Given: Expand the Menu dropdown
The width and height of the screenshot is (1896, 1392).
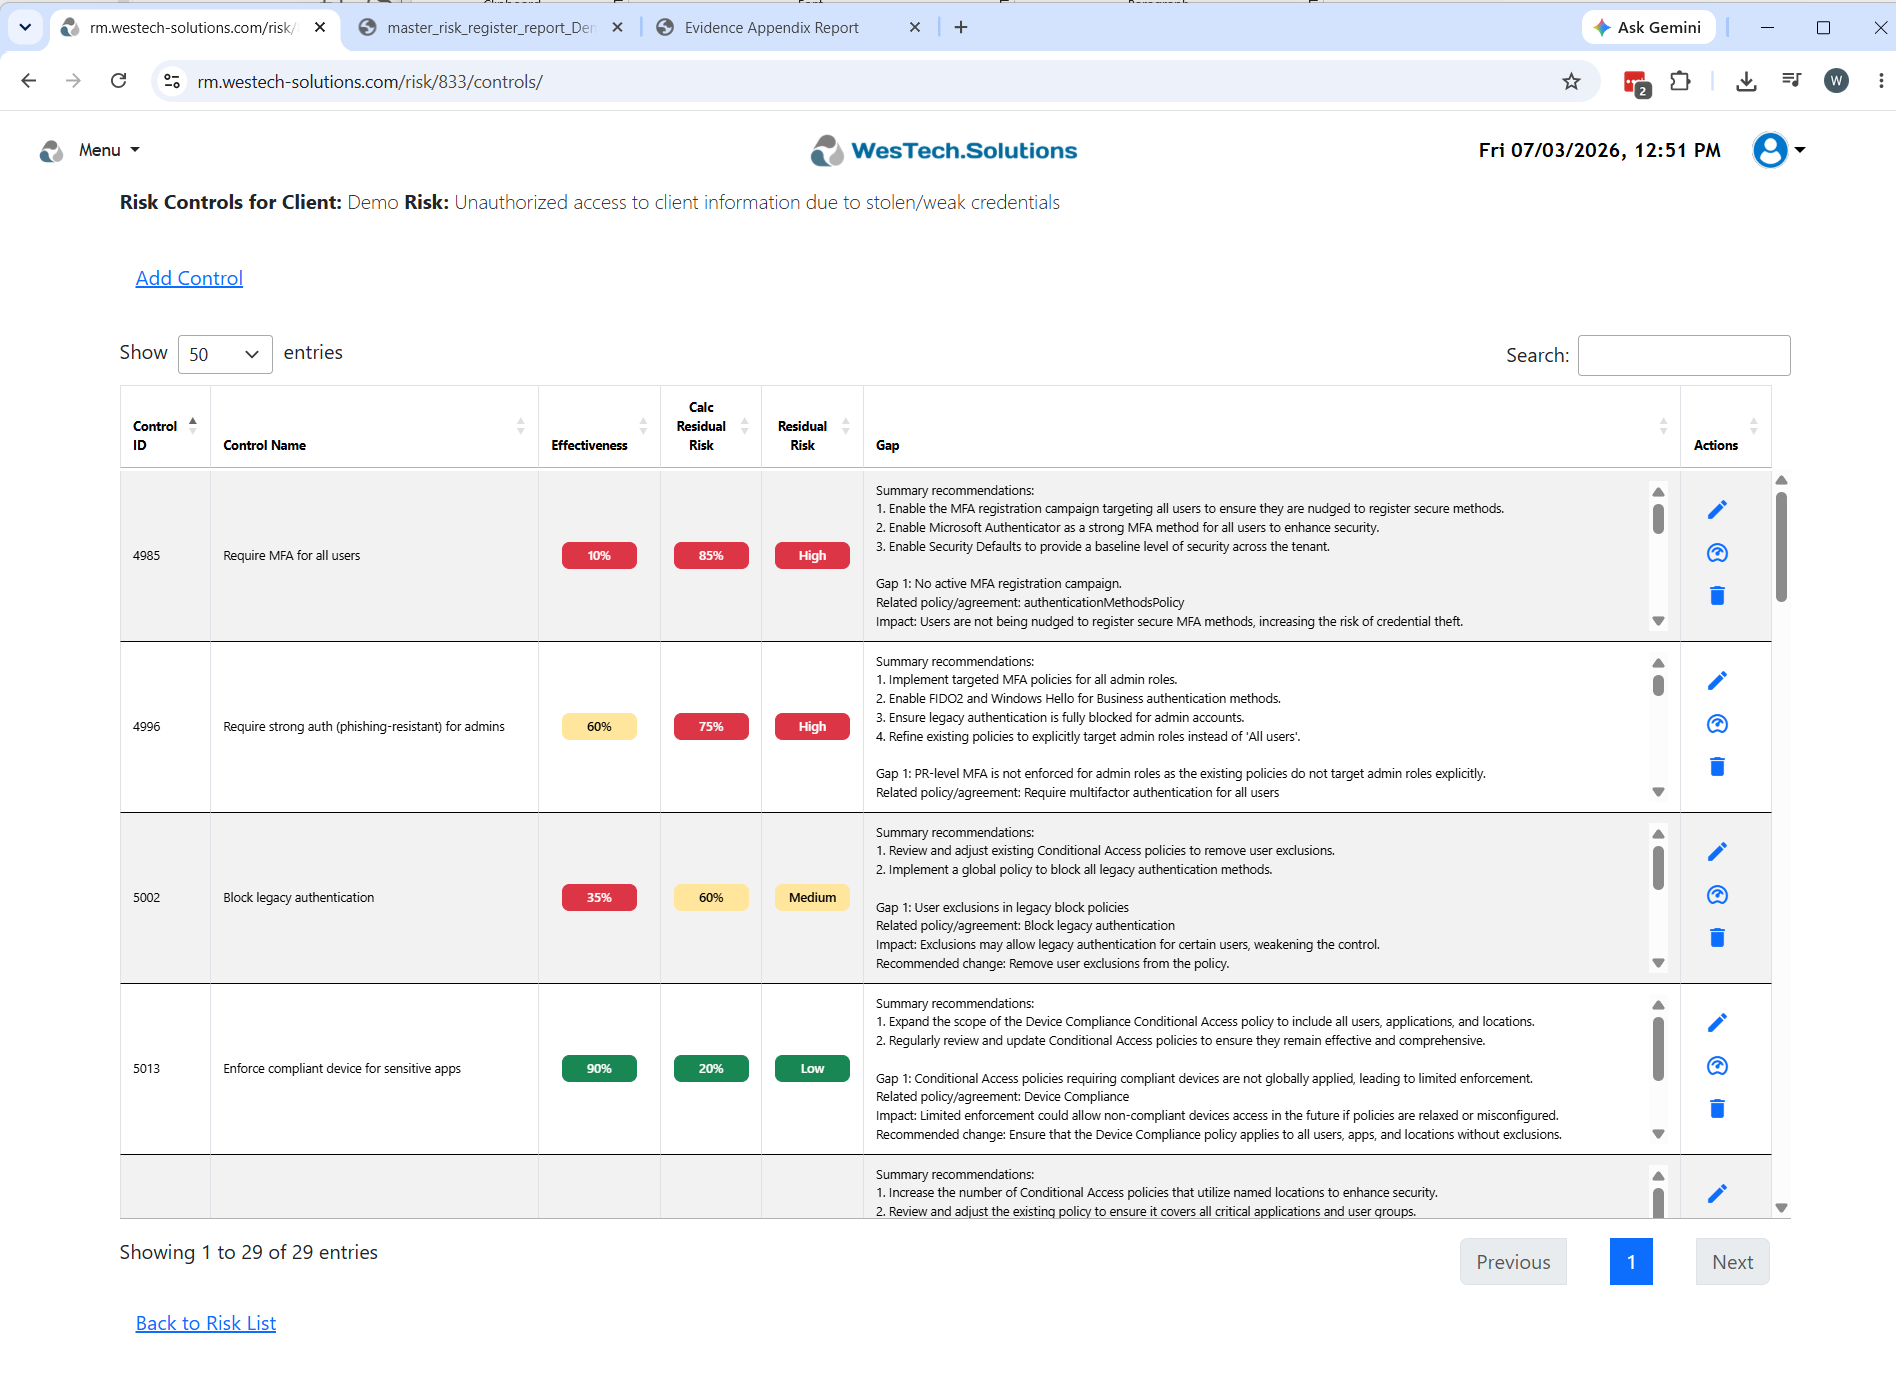Looking at the screenshot, I should coord(98,150).
